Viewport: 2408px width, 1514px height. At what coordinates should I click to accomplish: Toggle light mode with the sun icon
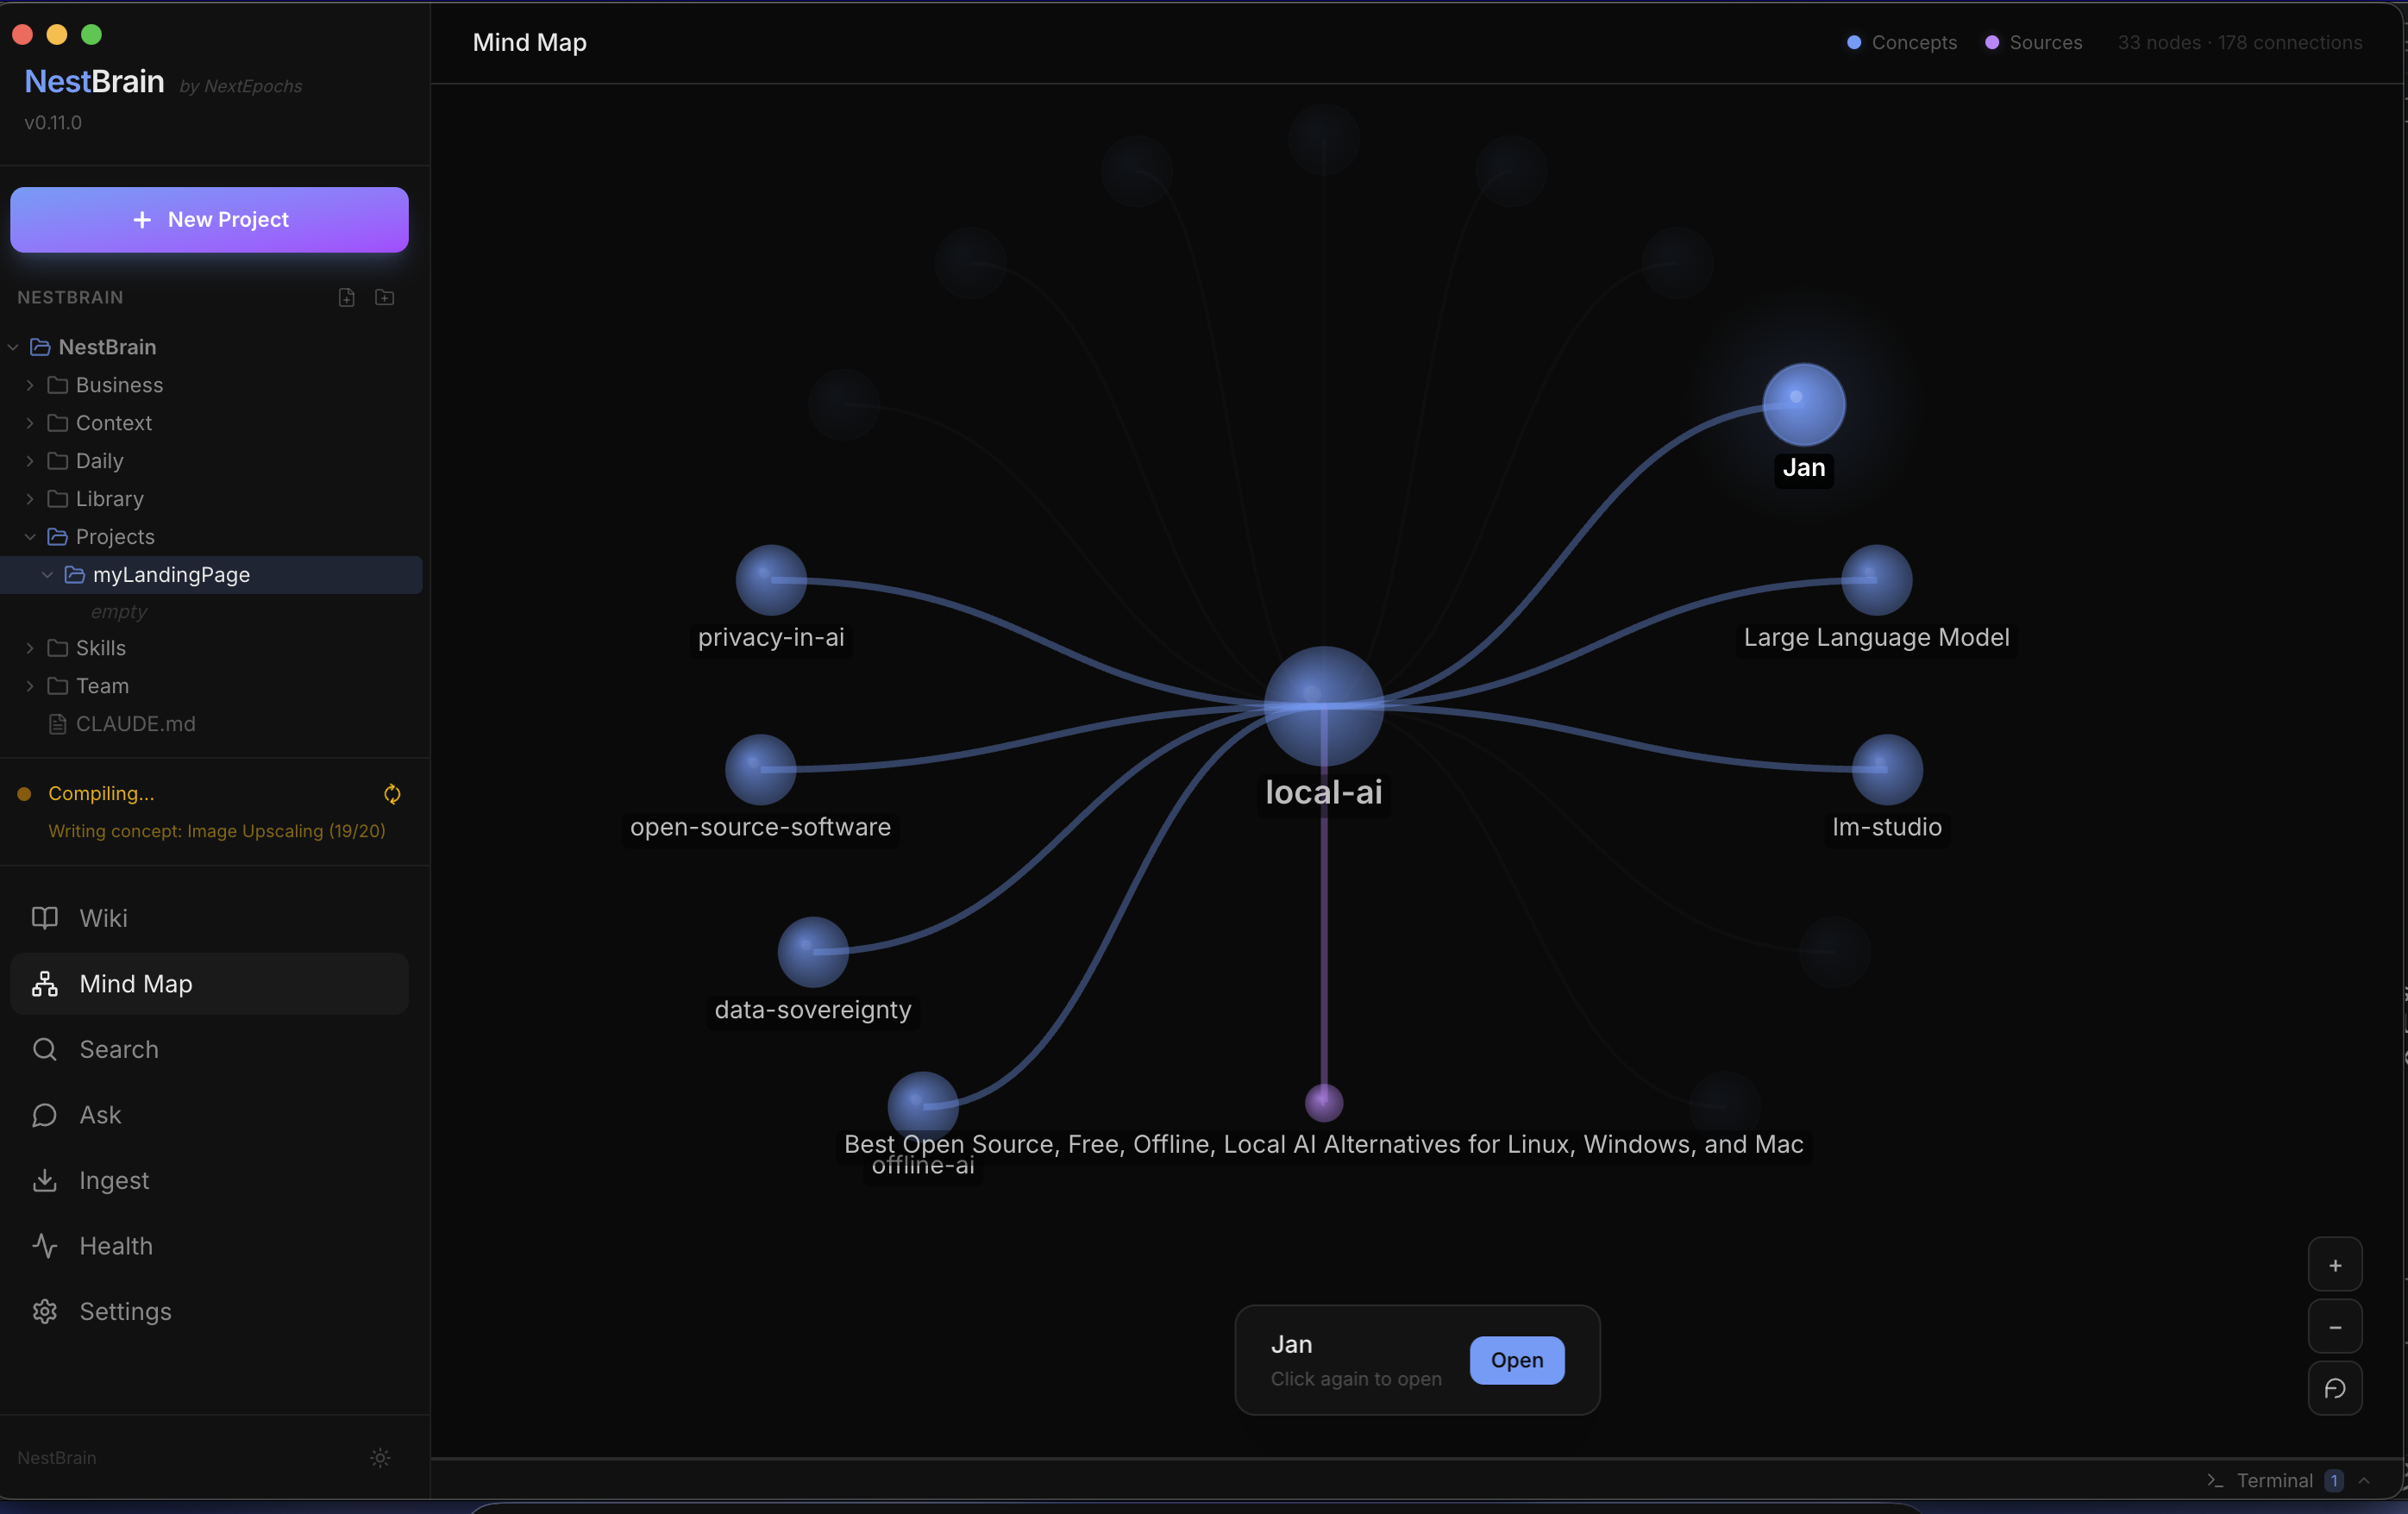click(381, 1457)
